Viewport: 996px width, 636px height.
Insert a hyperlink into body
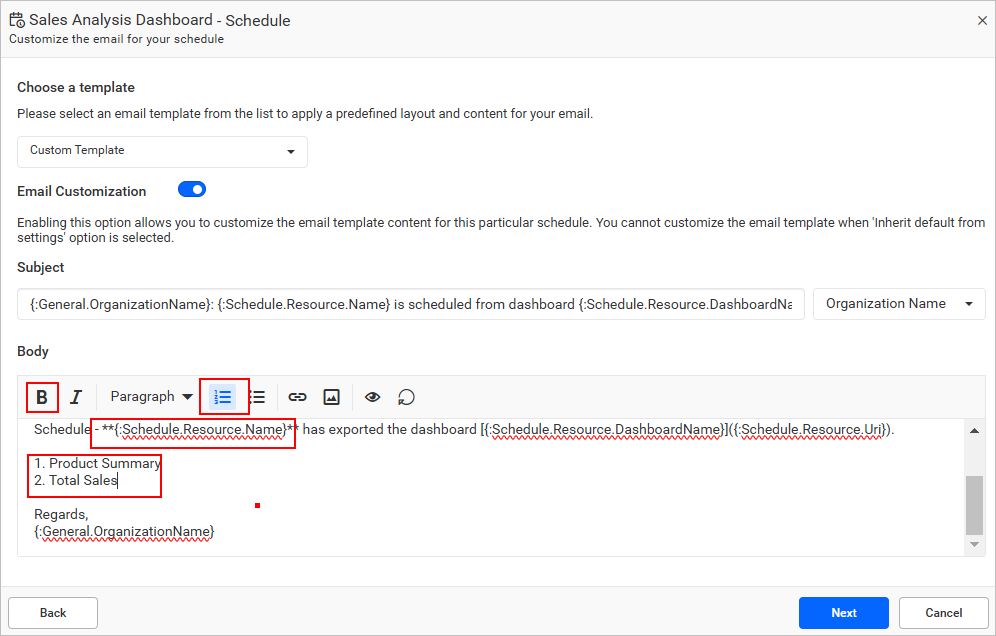(x=297, y=397)
